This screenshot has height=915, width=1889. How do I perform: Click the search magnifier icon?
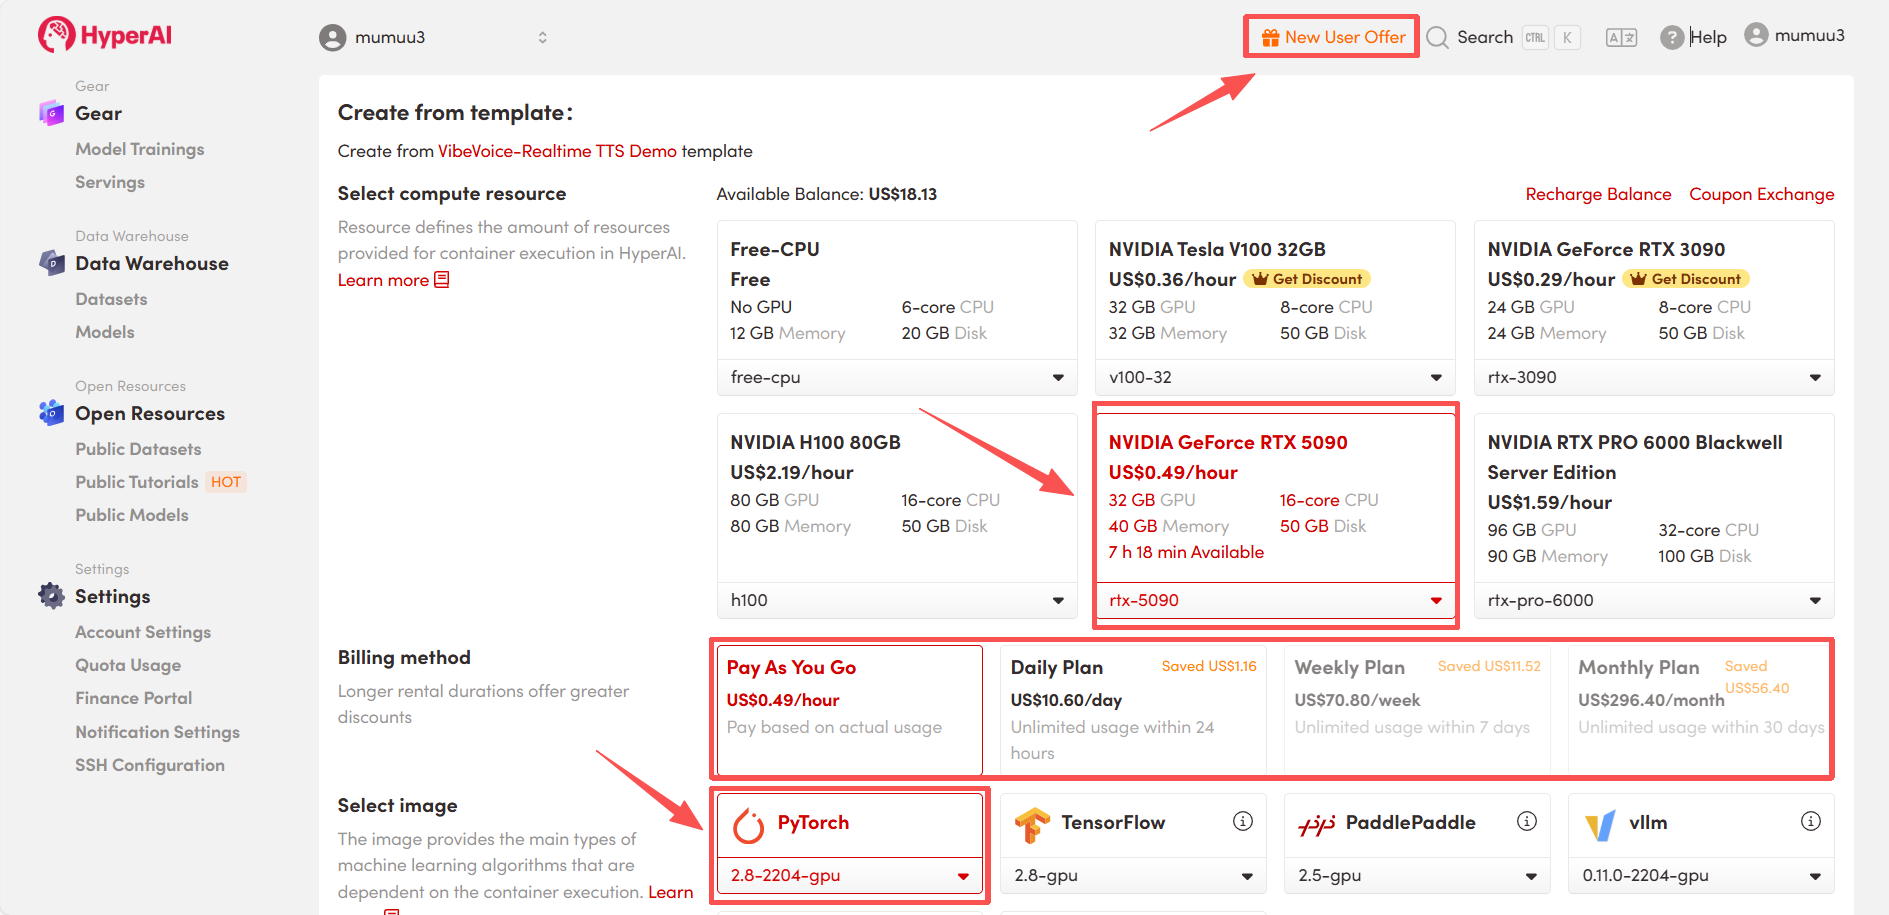pyautogui.click(x=1437, y=38)
